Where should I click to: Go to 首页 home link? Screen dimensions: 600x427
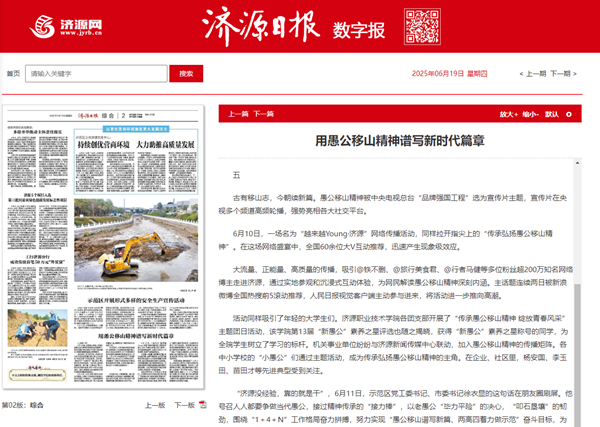(13, 73)
